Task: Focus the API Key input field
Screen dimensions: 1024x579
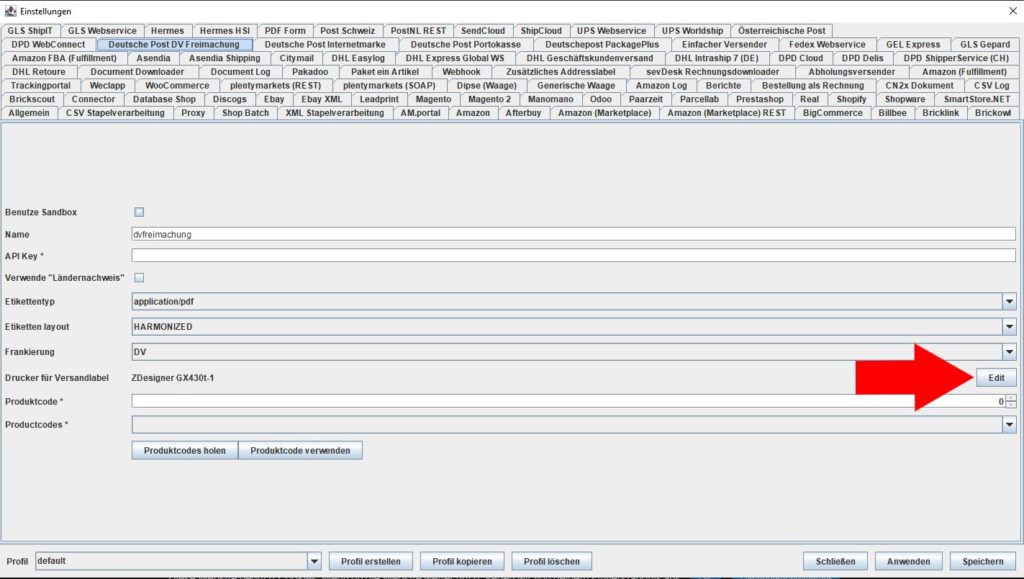Action: (x=573, y=256)
